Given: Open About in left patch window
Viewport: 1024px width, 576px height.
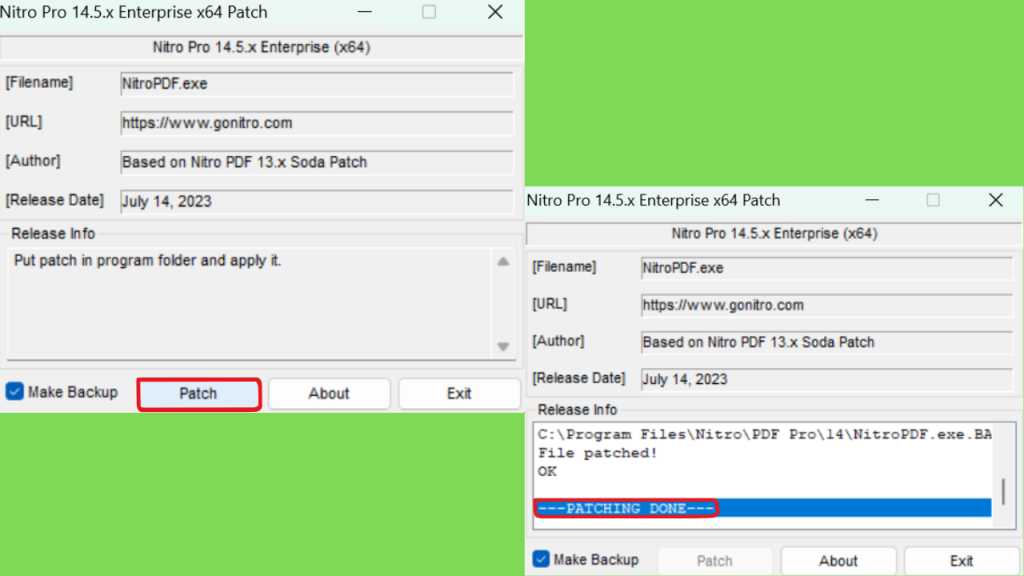Looking at the screenshot, I should (328, 394).
